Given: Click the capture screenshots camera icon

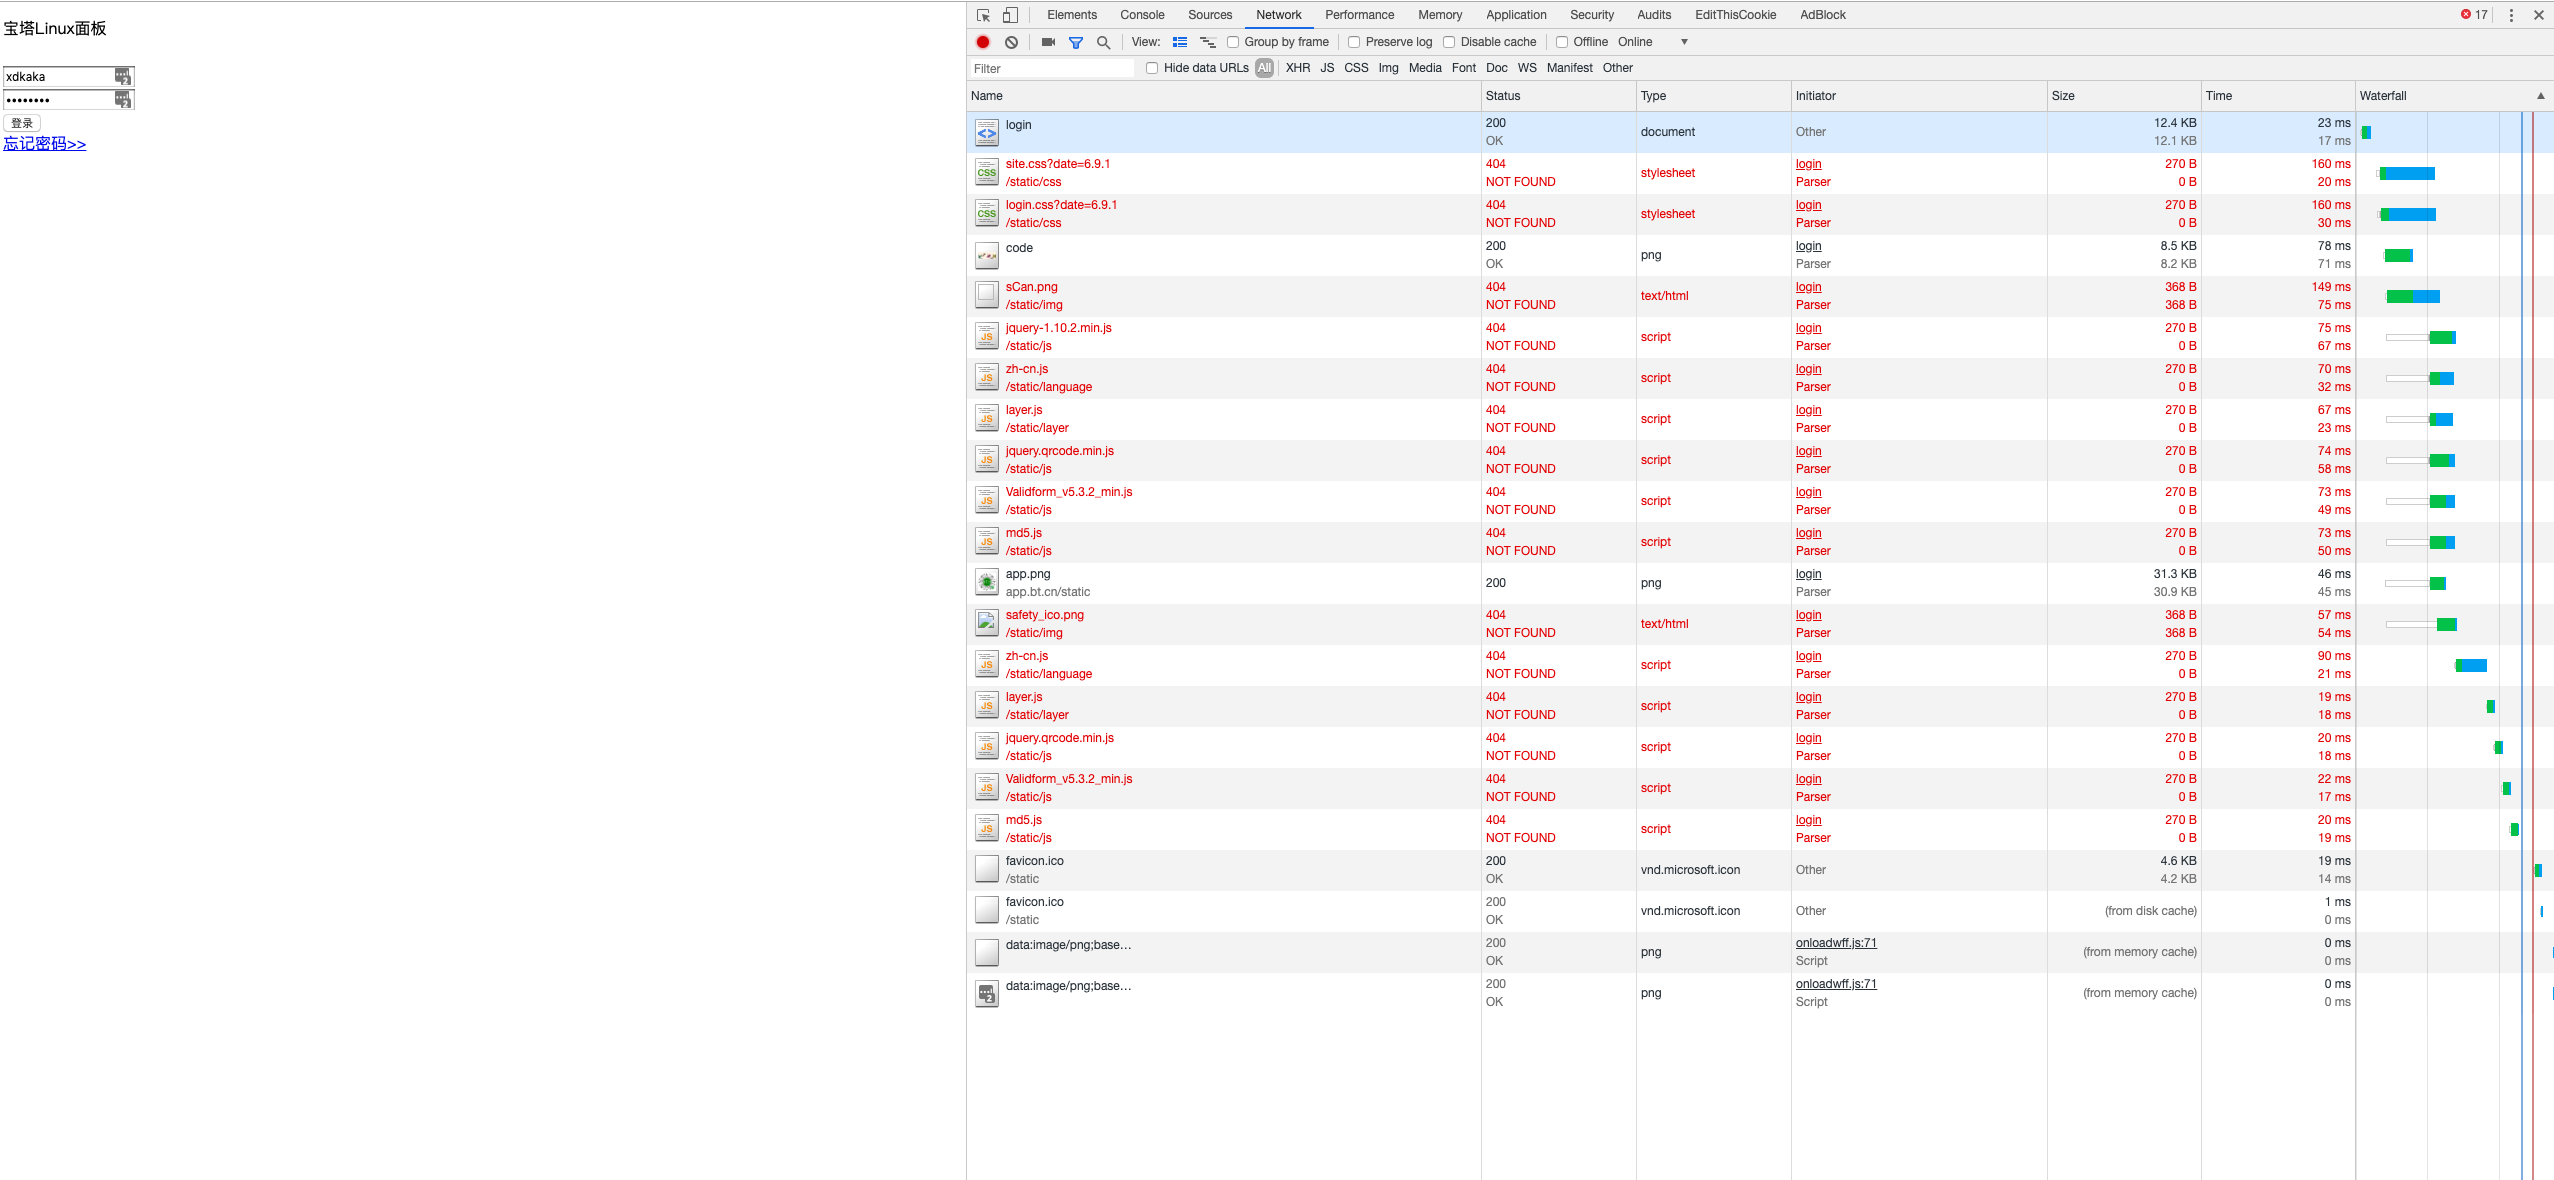Looking at the screenshot, I should (1046, 42).
